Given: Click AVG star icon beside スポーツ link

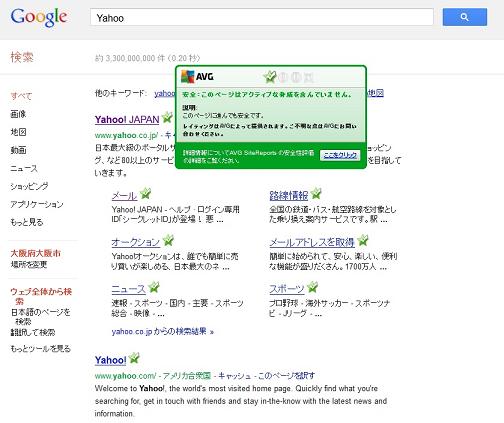Looking at the screenshot, I should pyautogui.click(x=312, y=287).
